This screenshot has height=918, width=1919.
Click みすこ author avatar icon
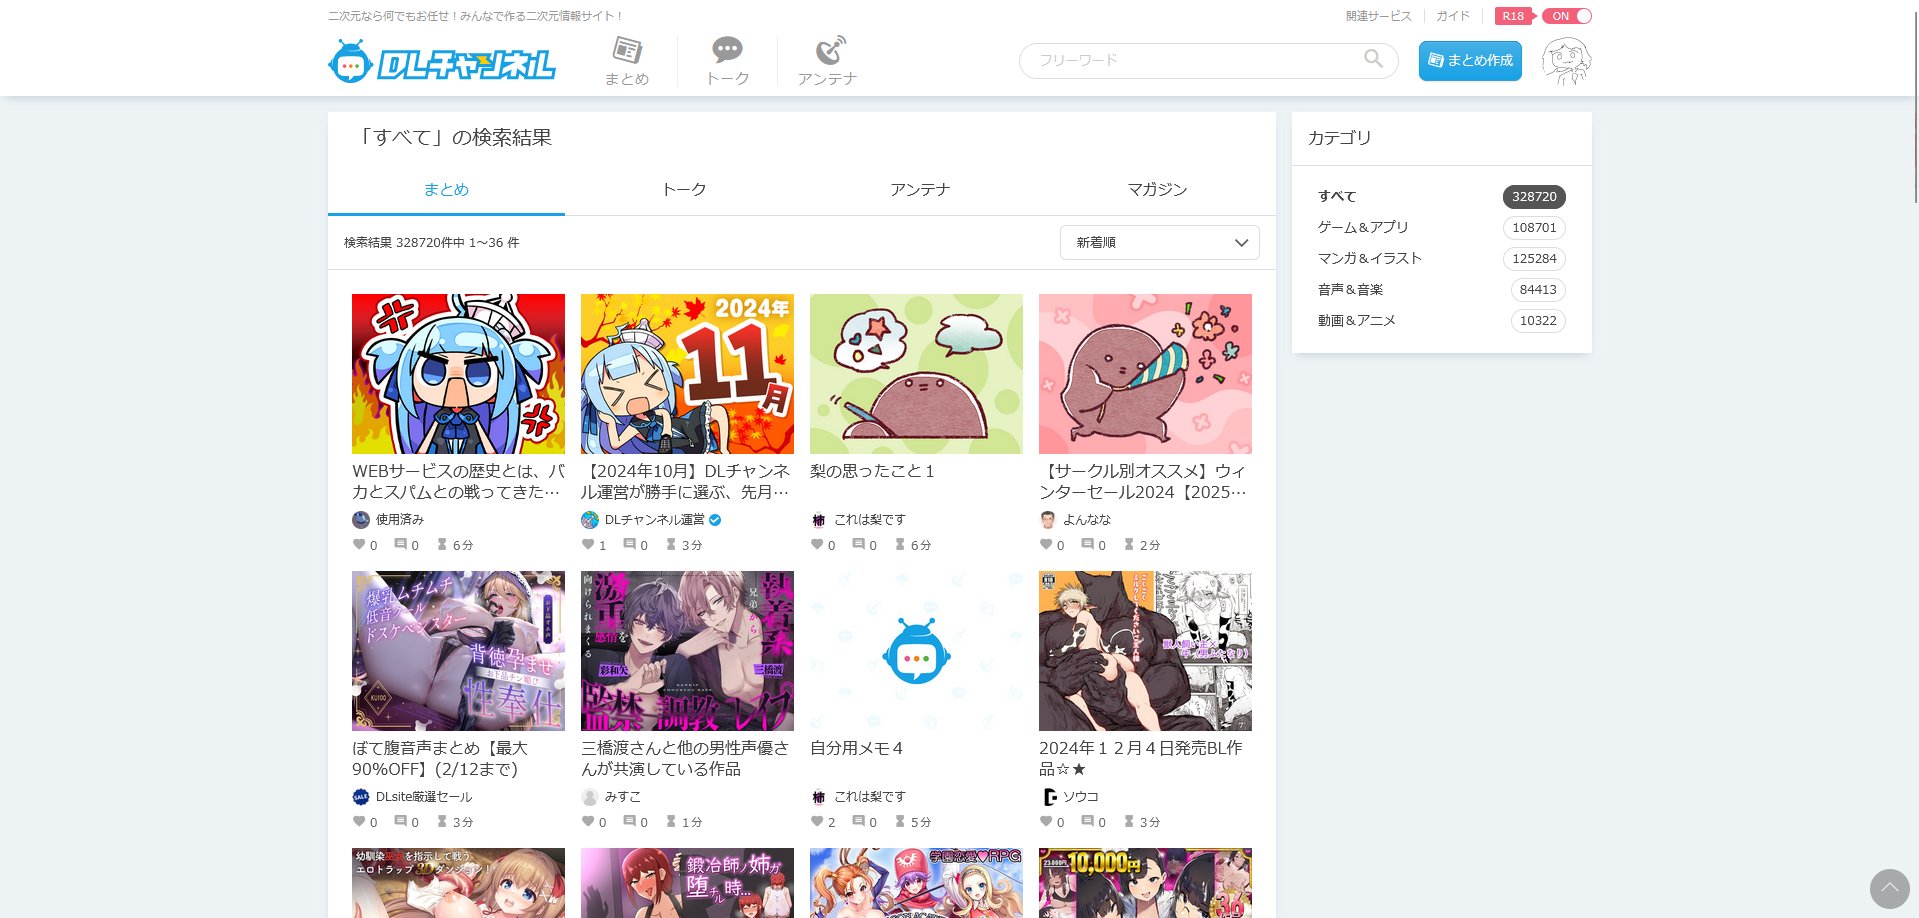pyautogui.click(x=590, y=797)
